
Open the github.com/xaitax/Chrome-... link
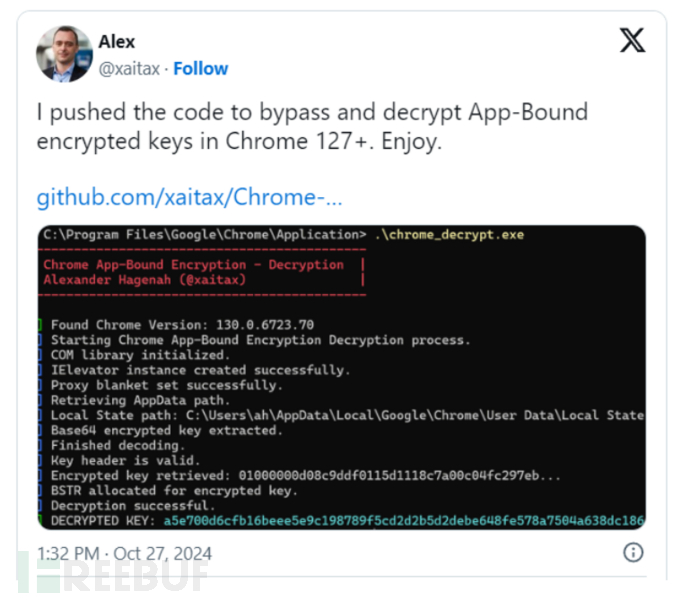190,196
